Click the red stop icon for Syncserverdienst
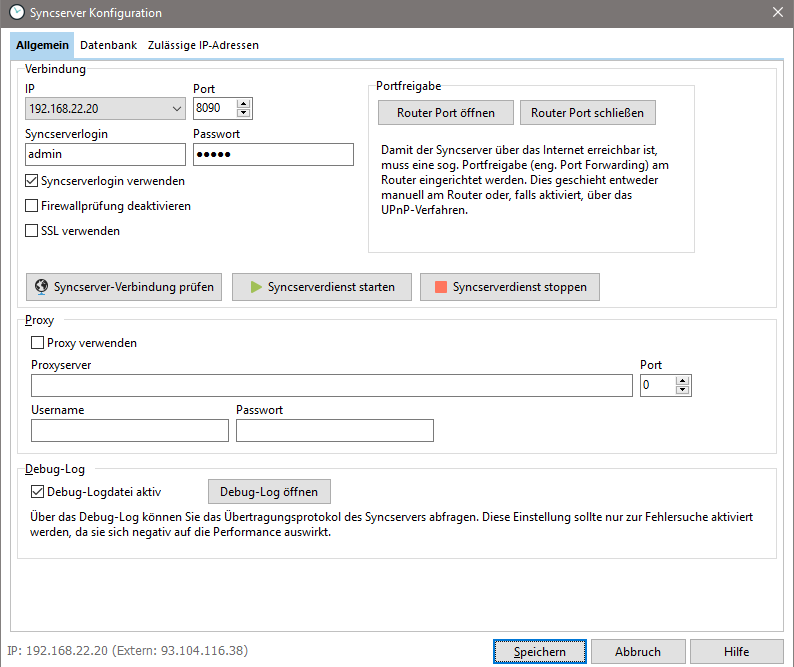 point(440,287)
